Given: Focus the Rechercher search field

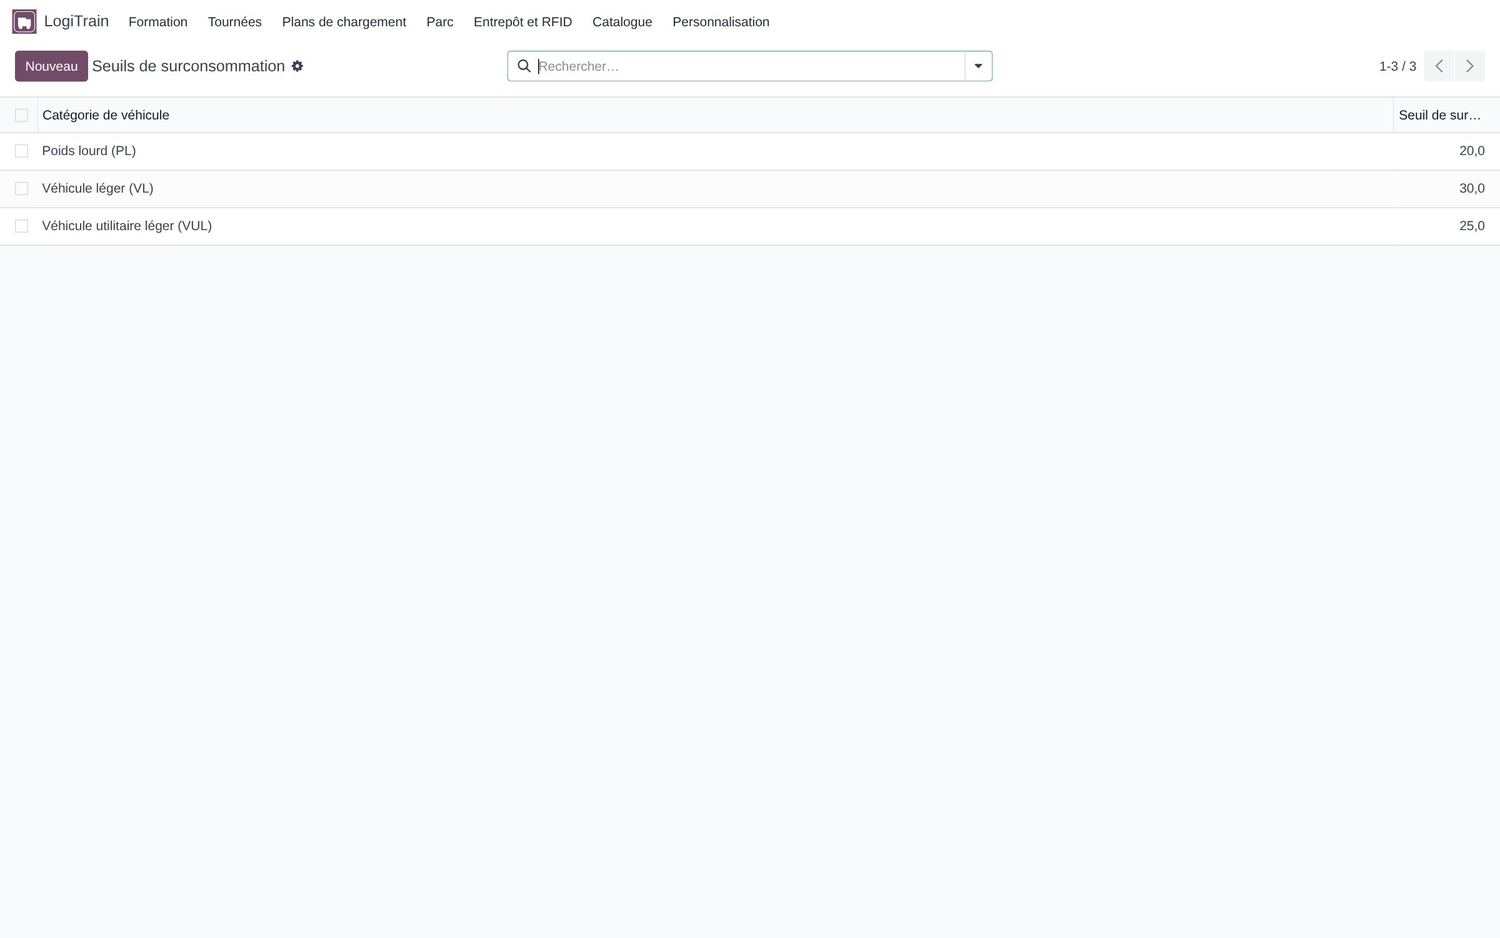Looking at the screenshot, I should click(x=750, y=66).
